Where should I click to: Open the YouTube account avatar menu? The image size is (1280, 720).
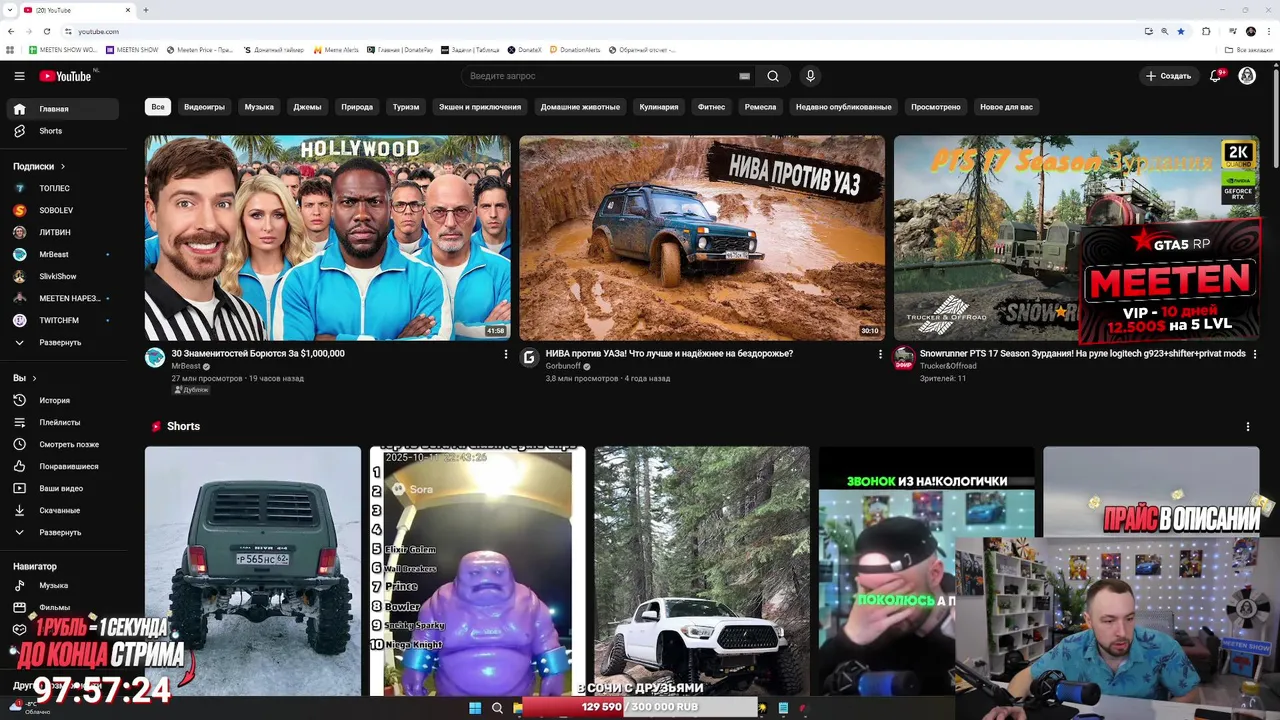(1247, 76)
